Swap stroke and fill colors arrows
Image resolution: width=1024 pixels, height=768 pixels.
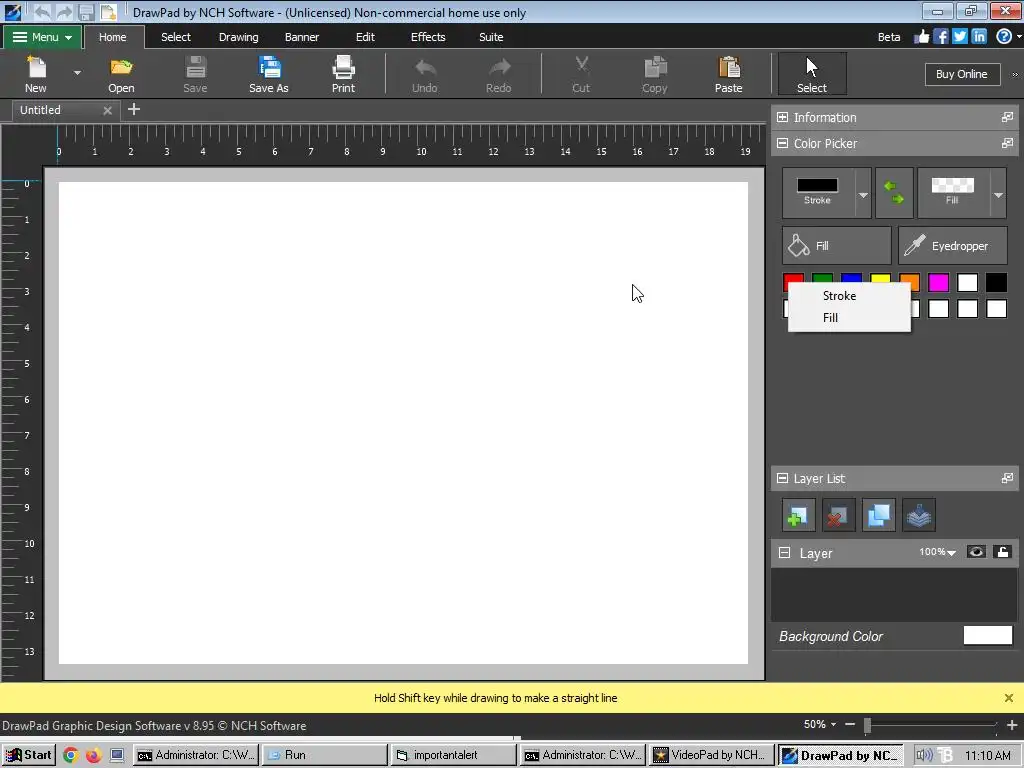tap(894, 193)
